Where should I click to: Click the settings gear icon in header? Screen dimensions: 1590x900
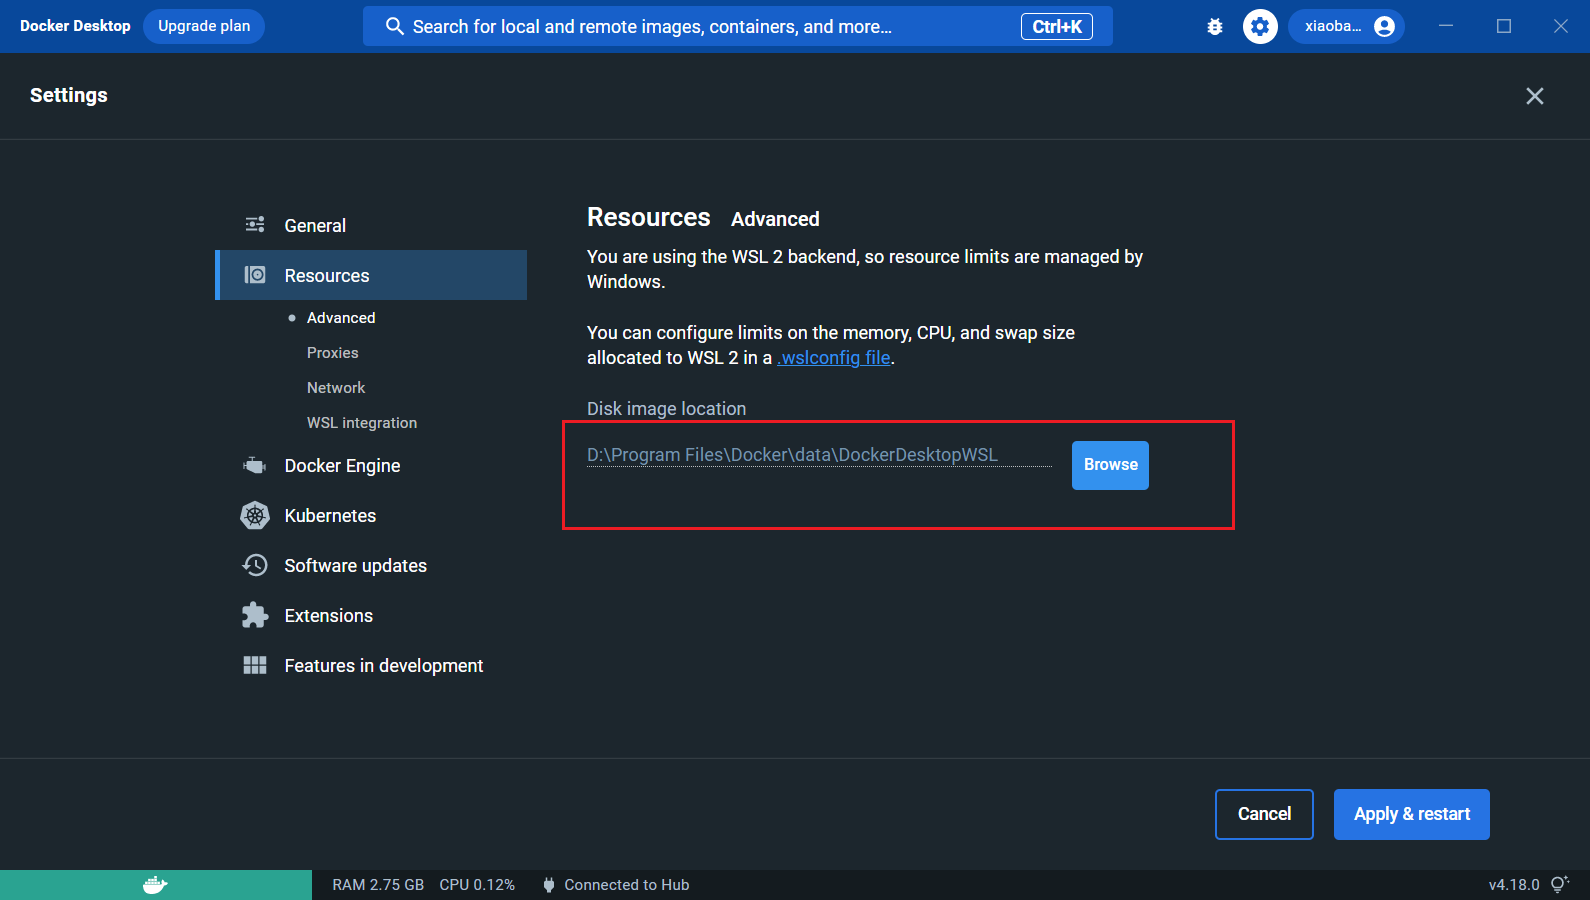(1260, 27)
